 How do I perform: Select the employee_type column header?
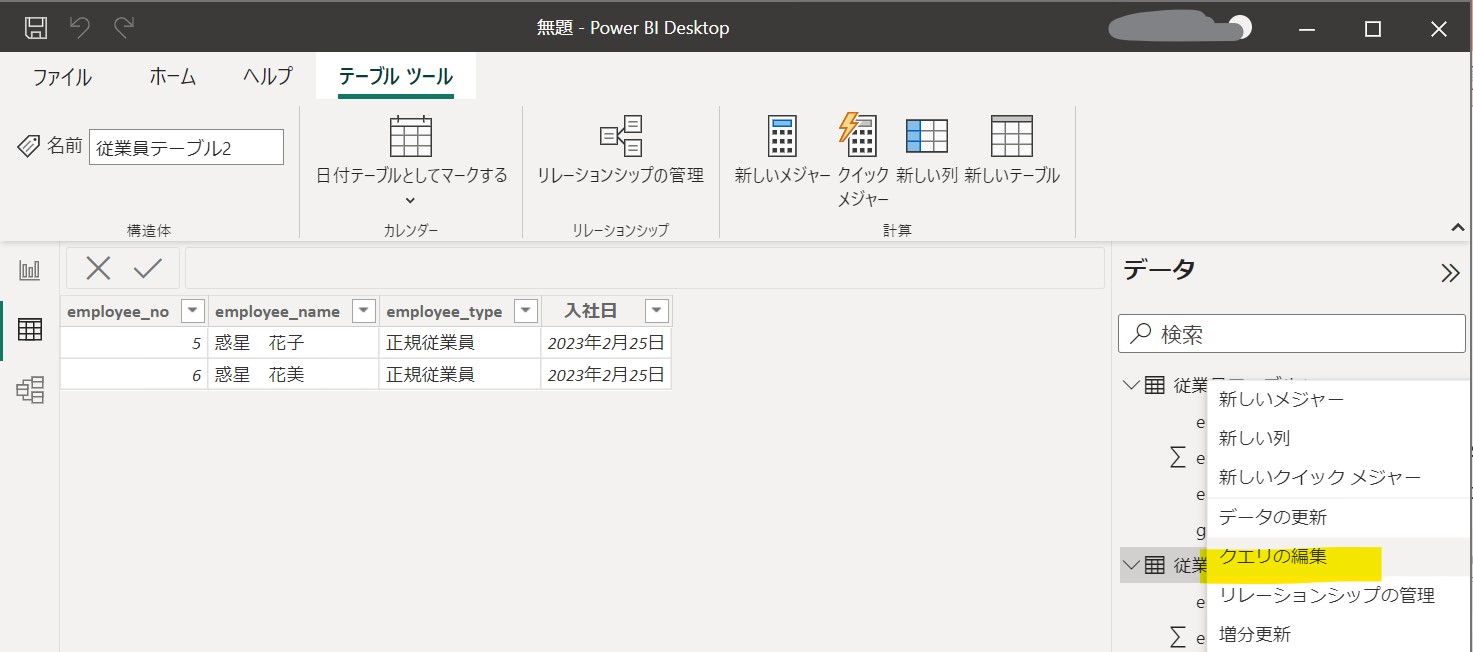tap(444, 311)
